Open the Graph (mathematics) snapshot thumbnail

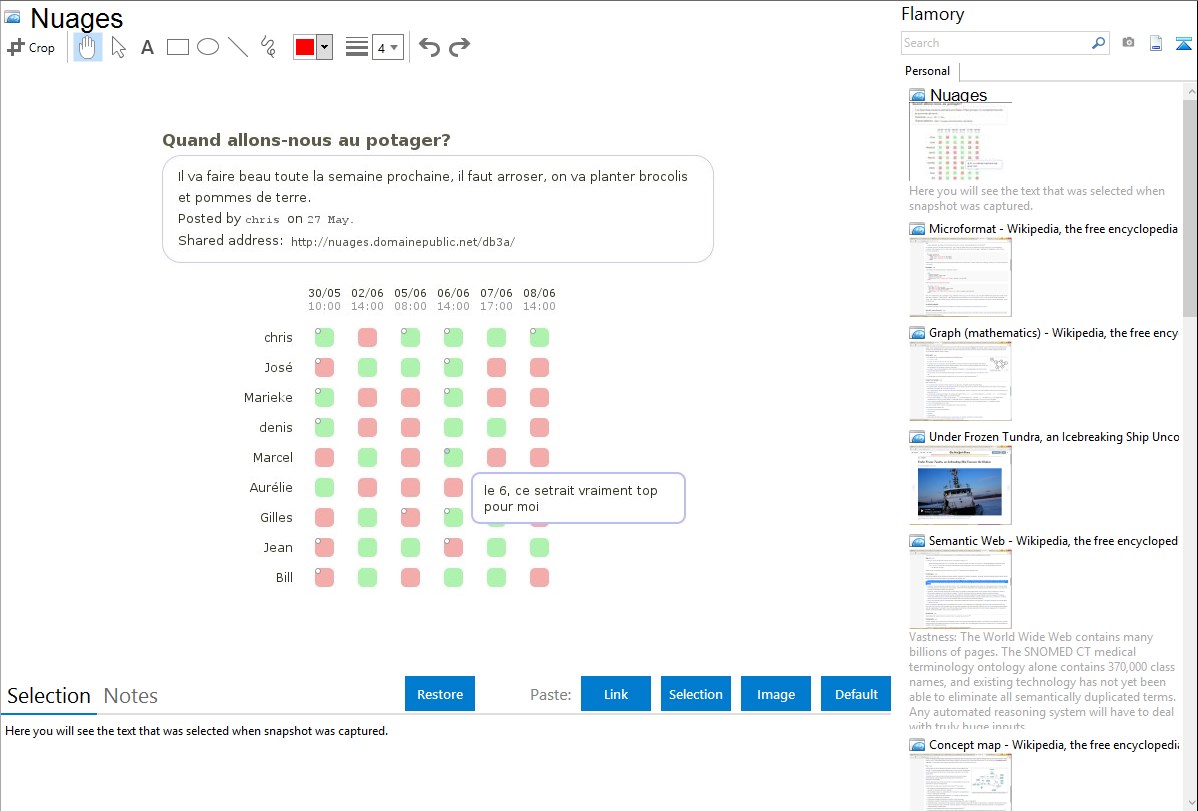pyautogui.click(x=960, y=381)
